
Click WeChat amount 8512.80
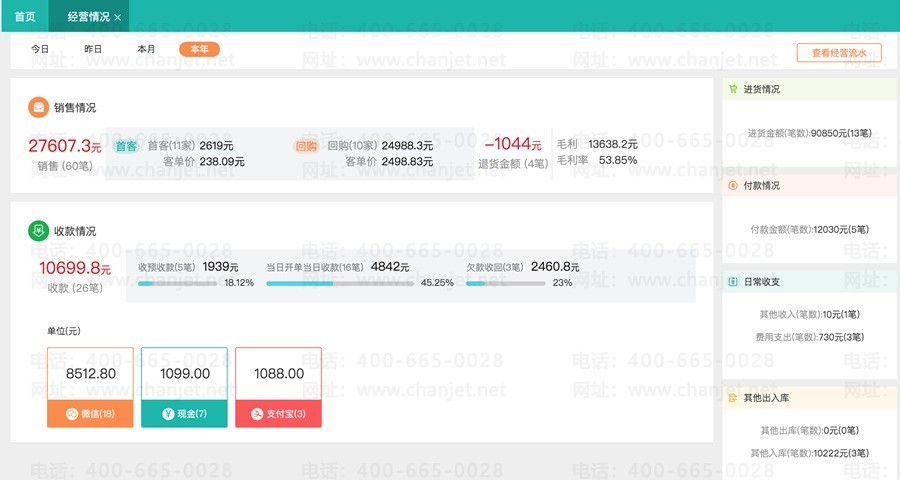[91, 374]
